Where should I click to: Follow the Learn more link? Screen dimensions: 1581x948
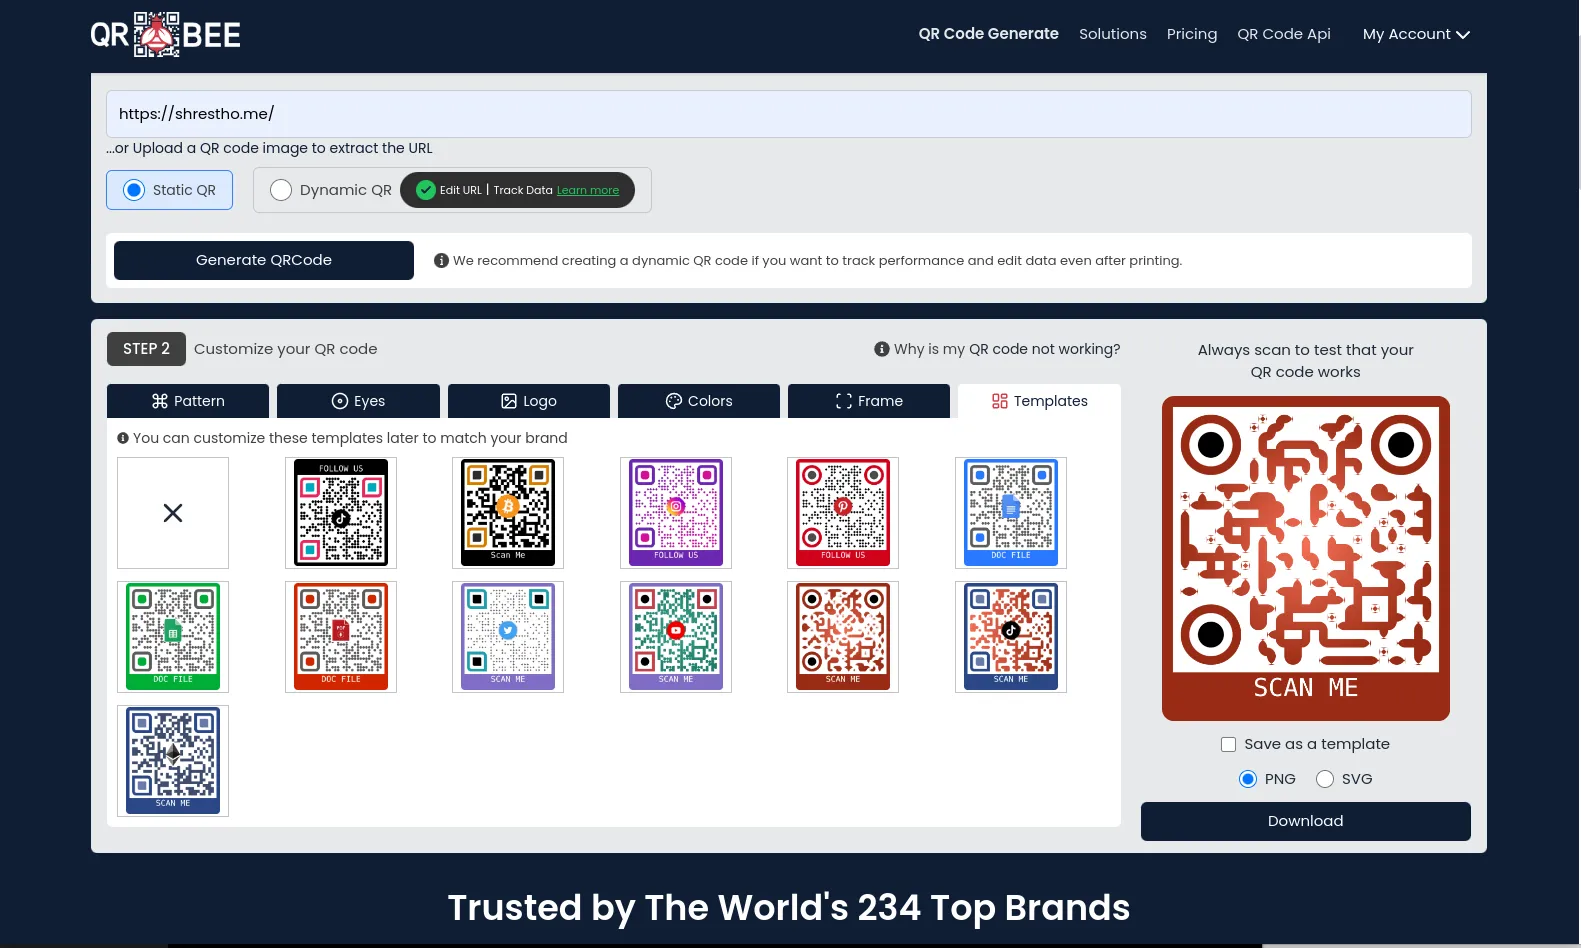click(588, 190)
